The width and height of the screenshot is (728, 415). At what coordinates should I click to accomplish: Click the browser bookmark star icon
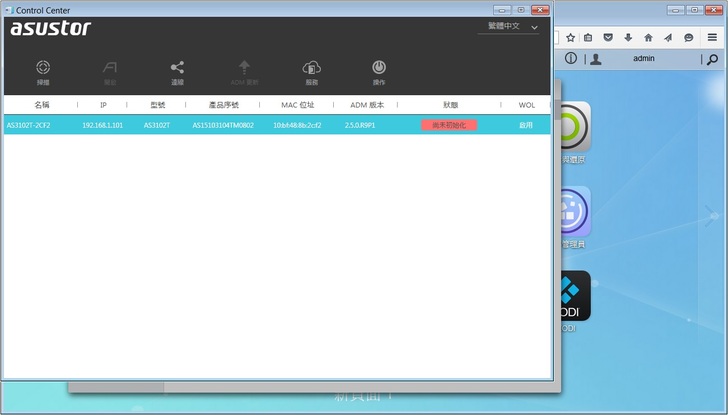coord(570,37)
